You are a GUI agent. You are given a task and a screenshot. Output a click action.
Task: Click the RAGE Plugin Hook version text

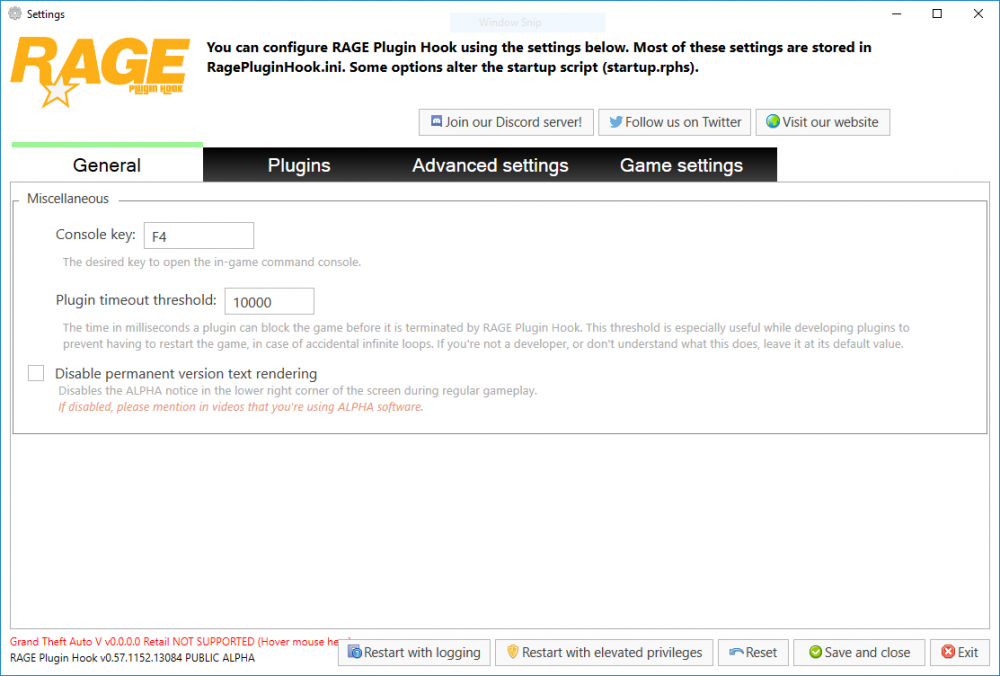pos(132,658)
